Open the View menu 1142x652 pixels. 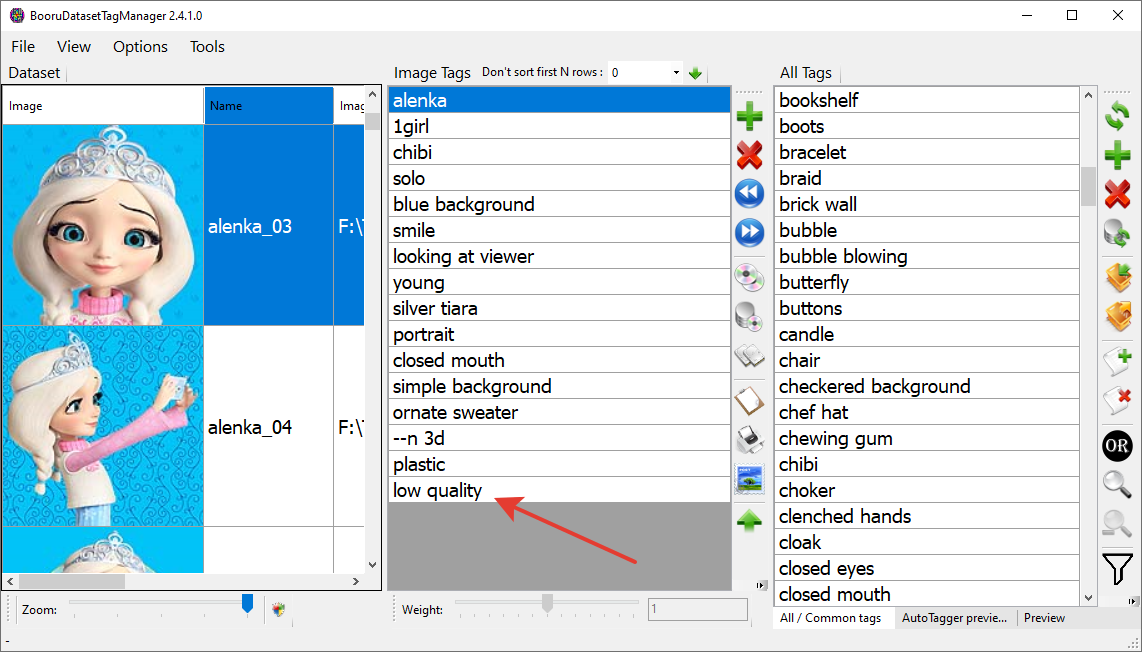[74, 47]
